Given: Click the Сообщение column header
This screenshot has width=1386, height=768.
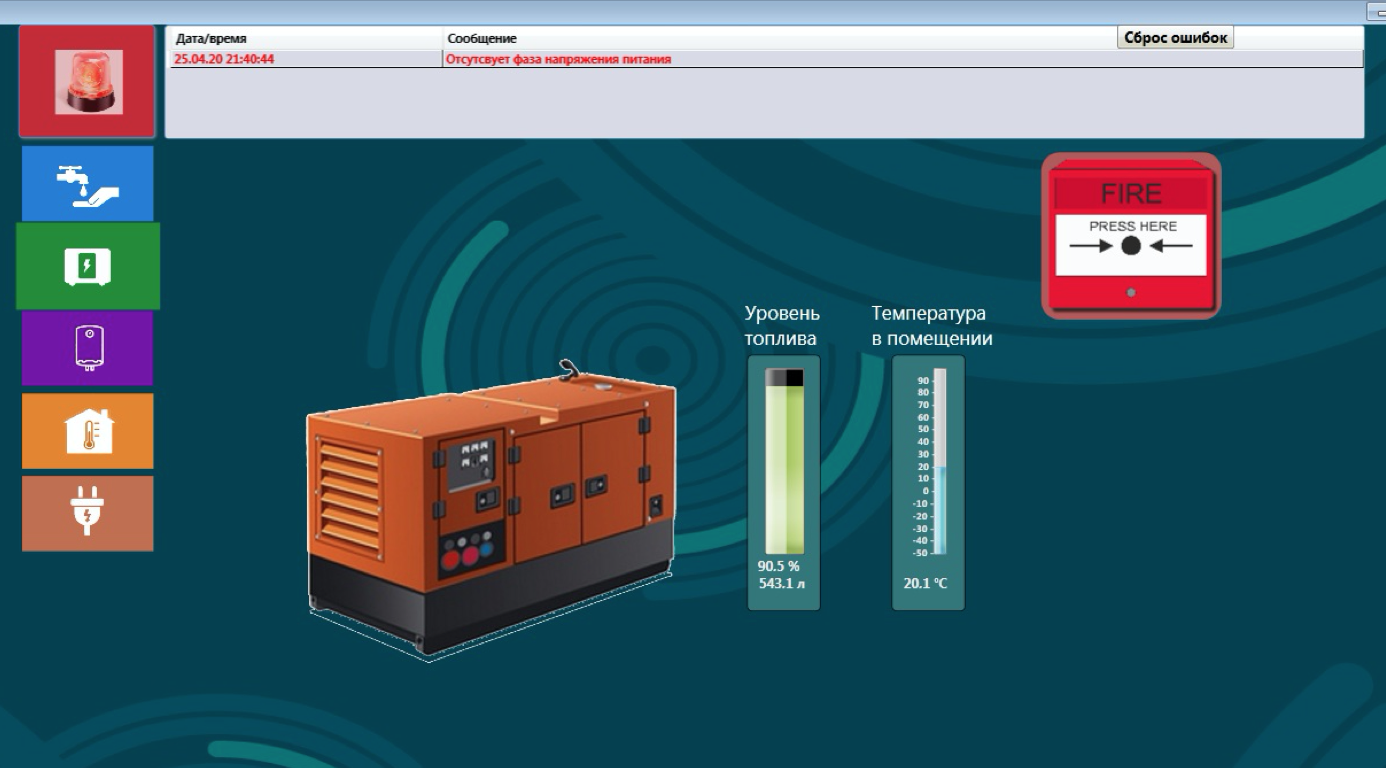Looking at the screenshot, I should coord(482,39).
